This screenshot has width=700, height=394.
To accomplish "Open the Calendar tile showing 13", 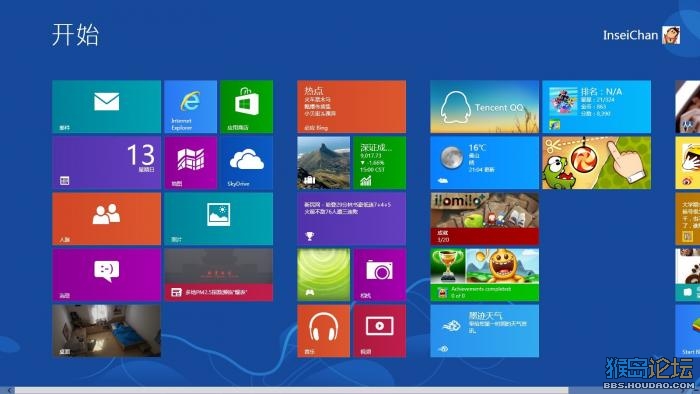I will tap(106, 163).
